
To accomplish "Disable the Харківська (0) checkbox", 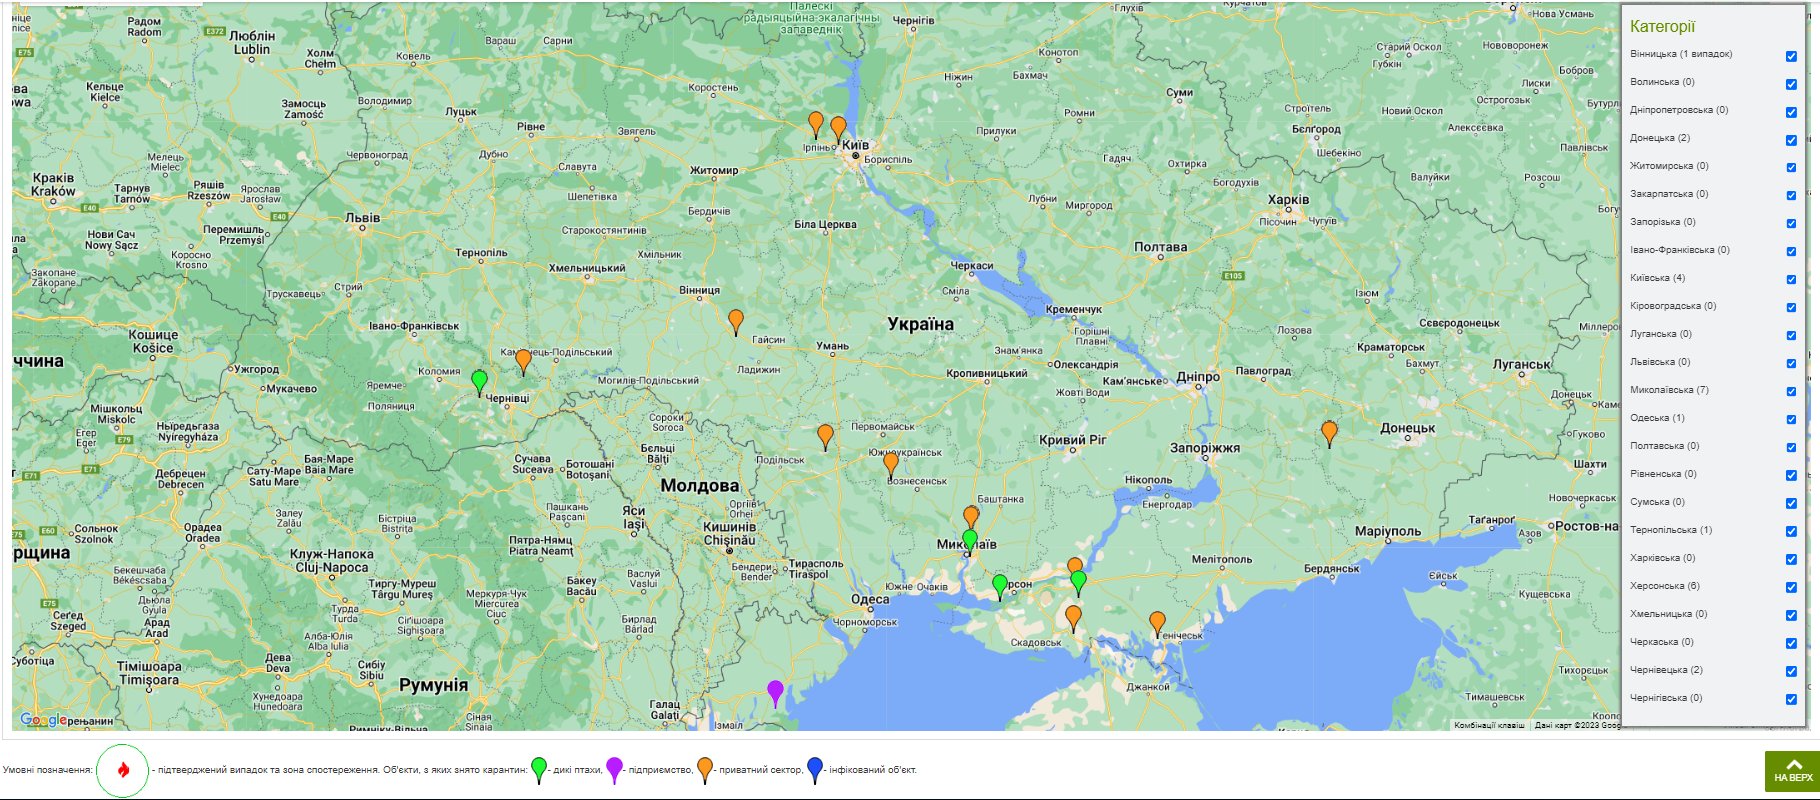I will pyautogui.click(x=1791, y=560).
